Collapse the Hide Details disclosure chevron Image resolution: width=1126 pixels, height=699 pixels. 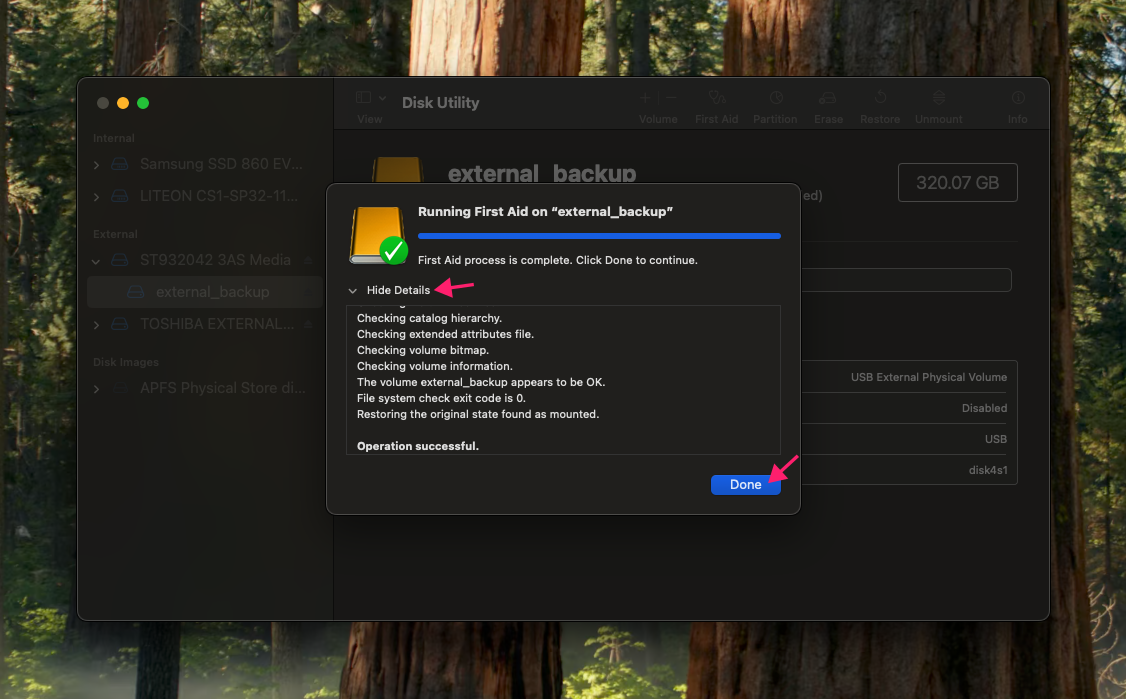click(x=353, y=291)
